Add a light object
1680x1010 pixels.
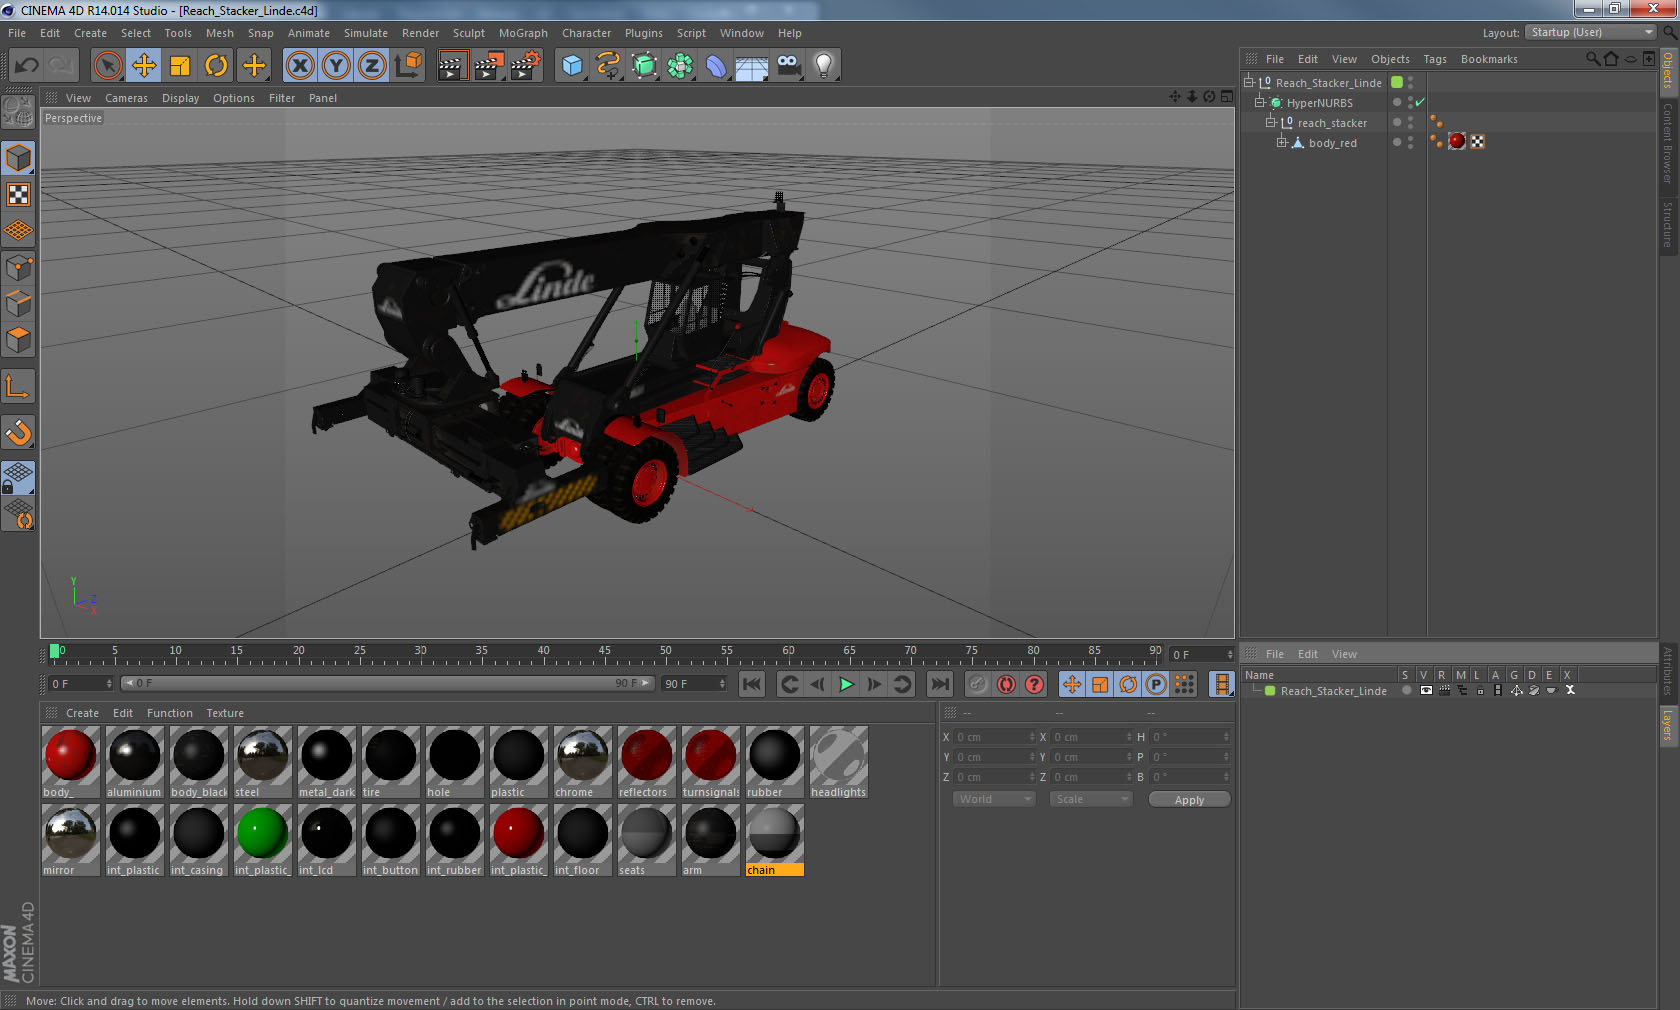(824, 66)
